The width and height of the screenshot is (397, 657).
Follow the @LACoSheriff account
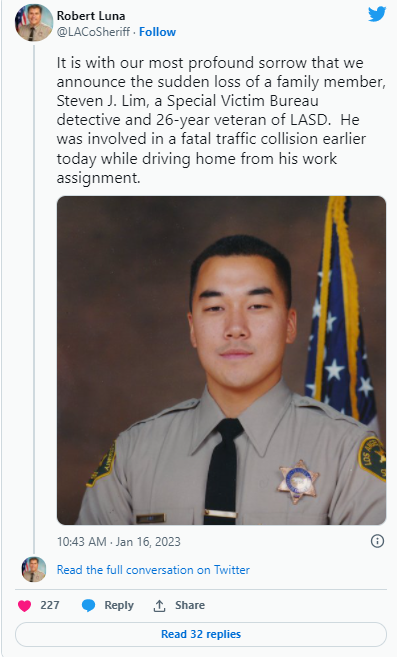click(x=158, y=32)
